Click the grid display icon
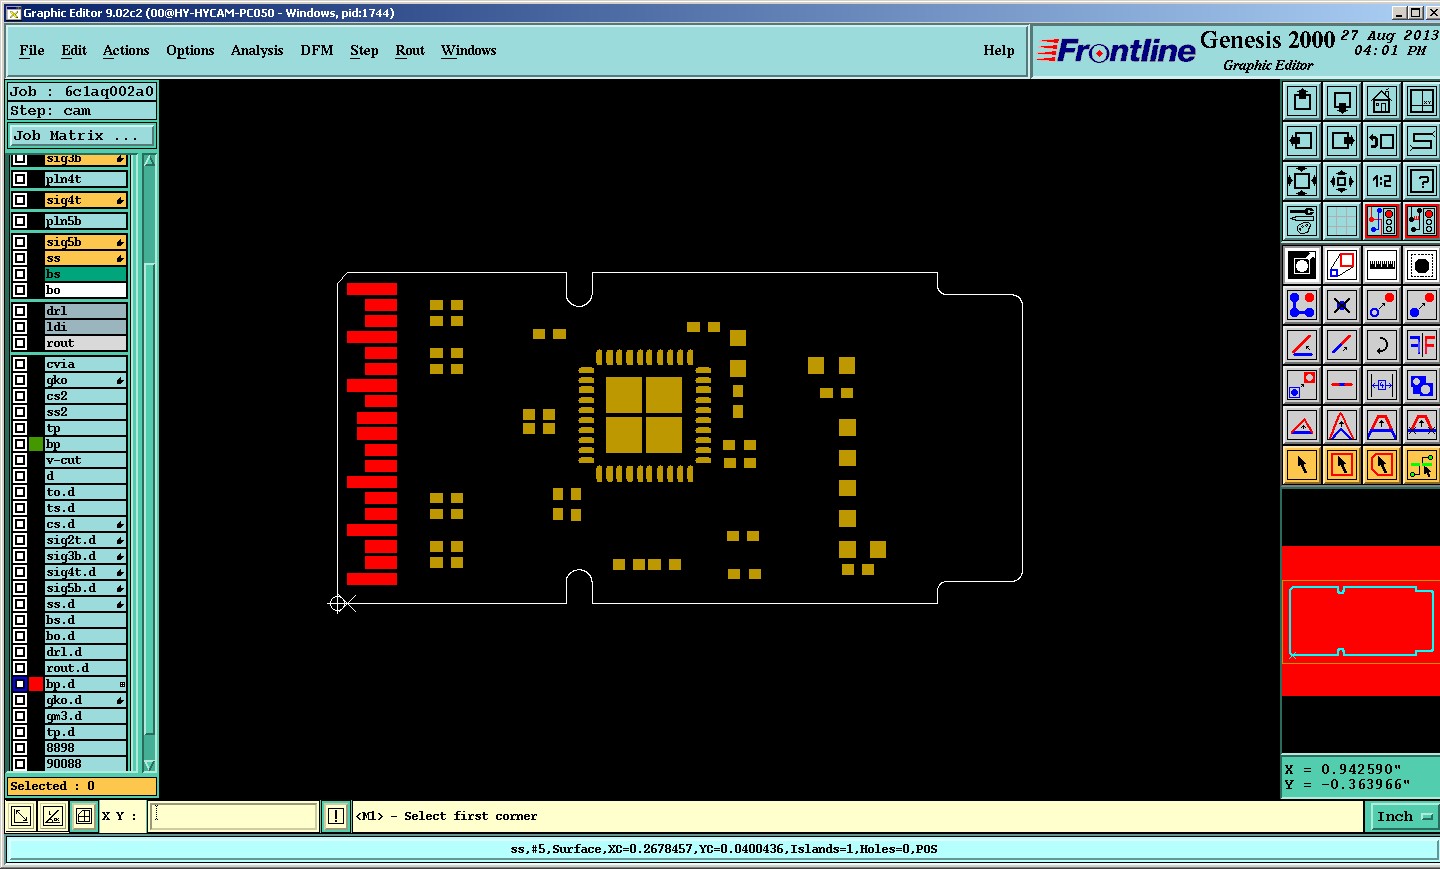 tap(1342, 221)
